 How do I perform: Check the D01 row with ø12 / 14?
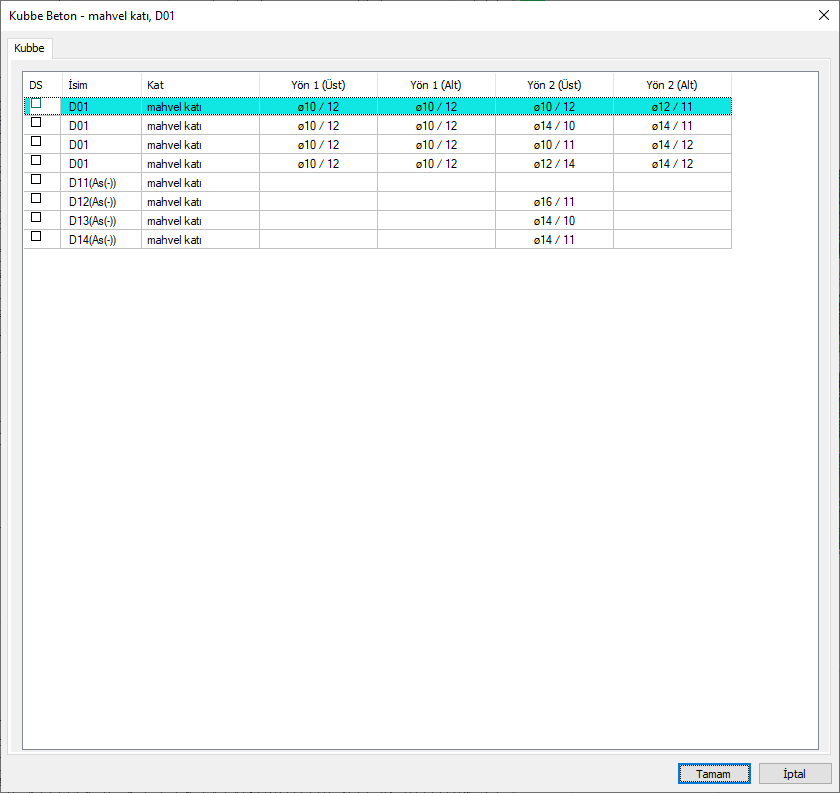pyautogui.click(x=36, y=160)
